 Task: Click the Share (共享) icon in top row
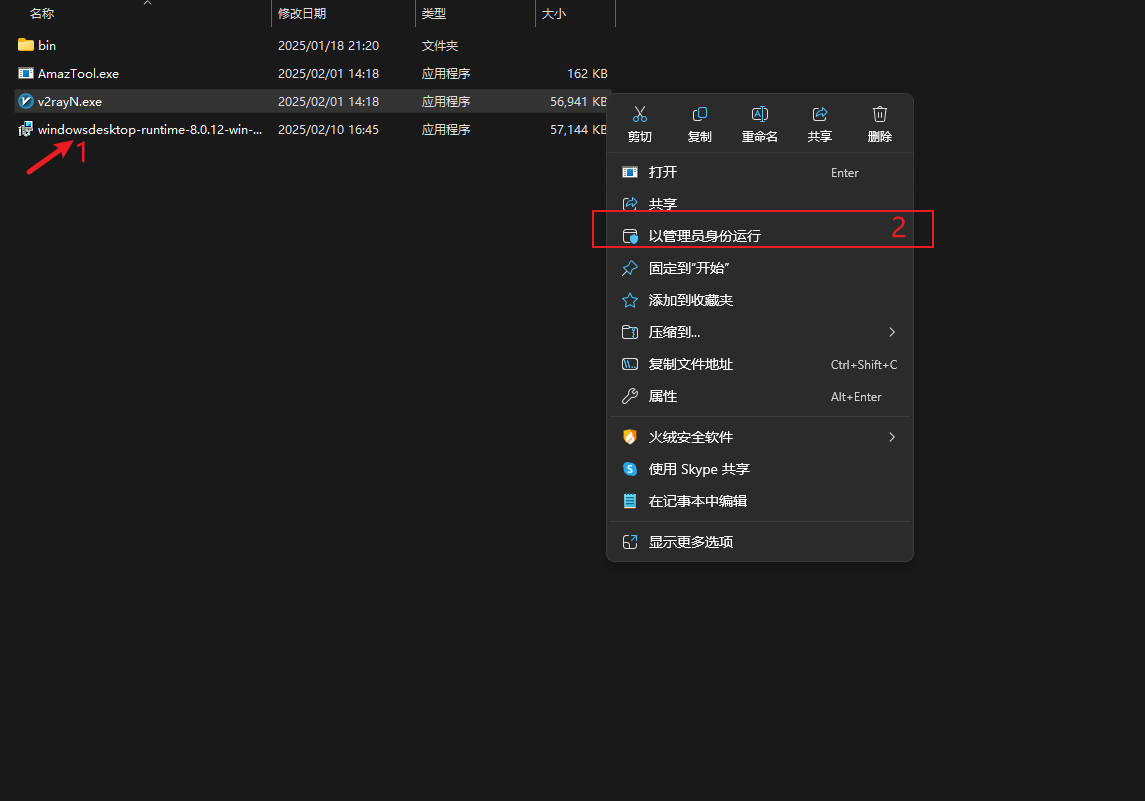pos(820,115)
